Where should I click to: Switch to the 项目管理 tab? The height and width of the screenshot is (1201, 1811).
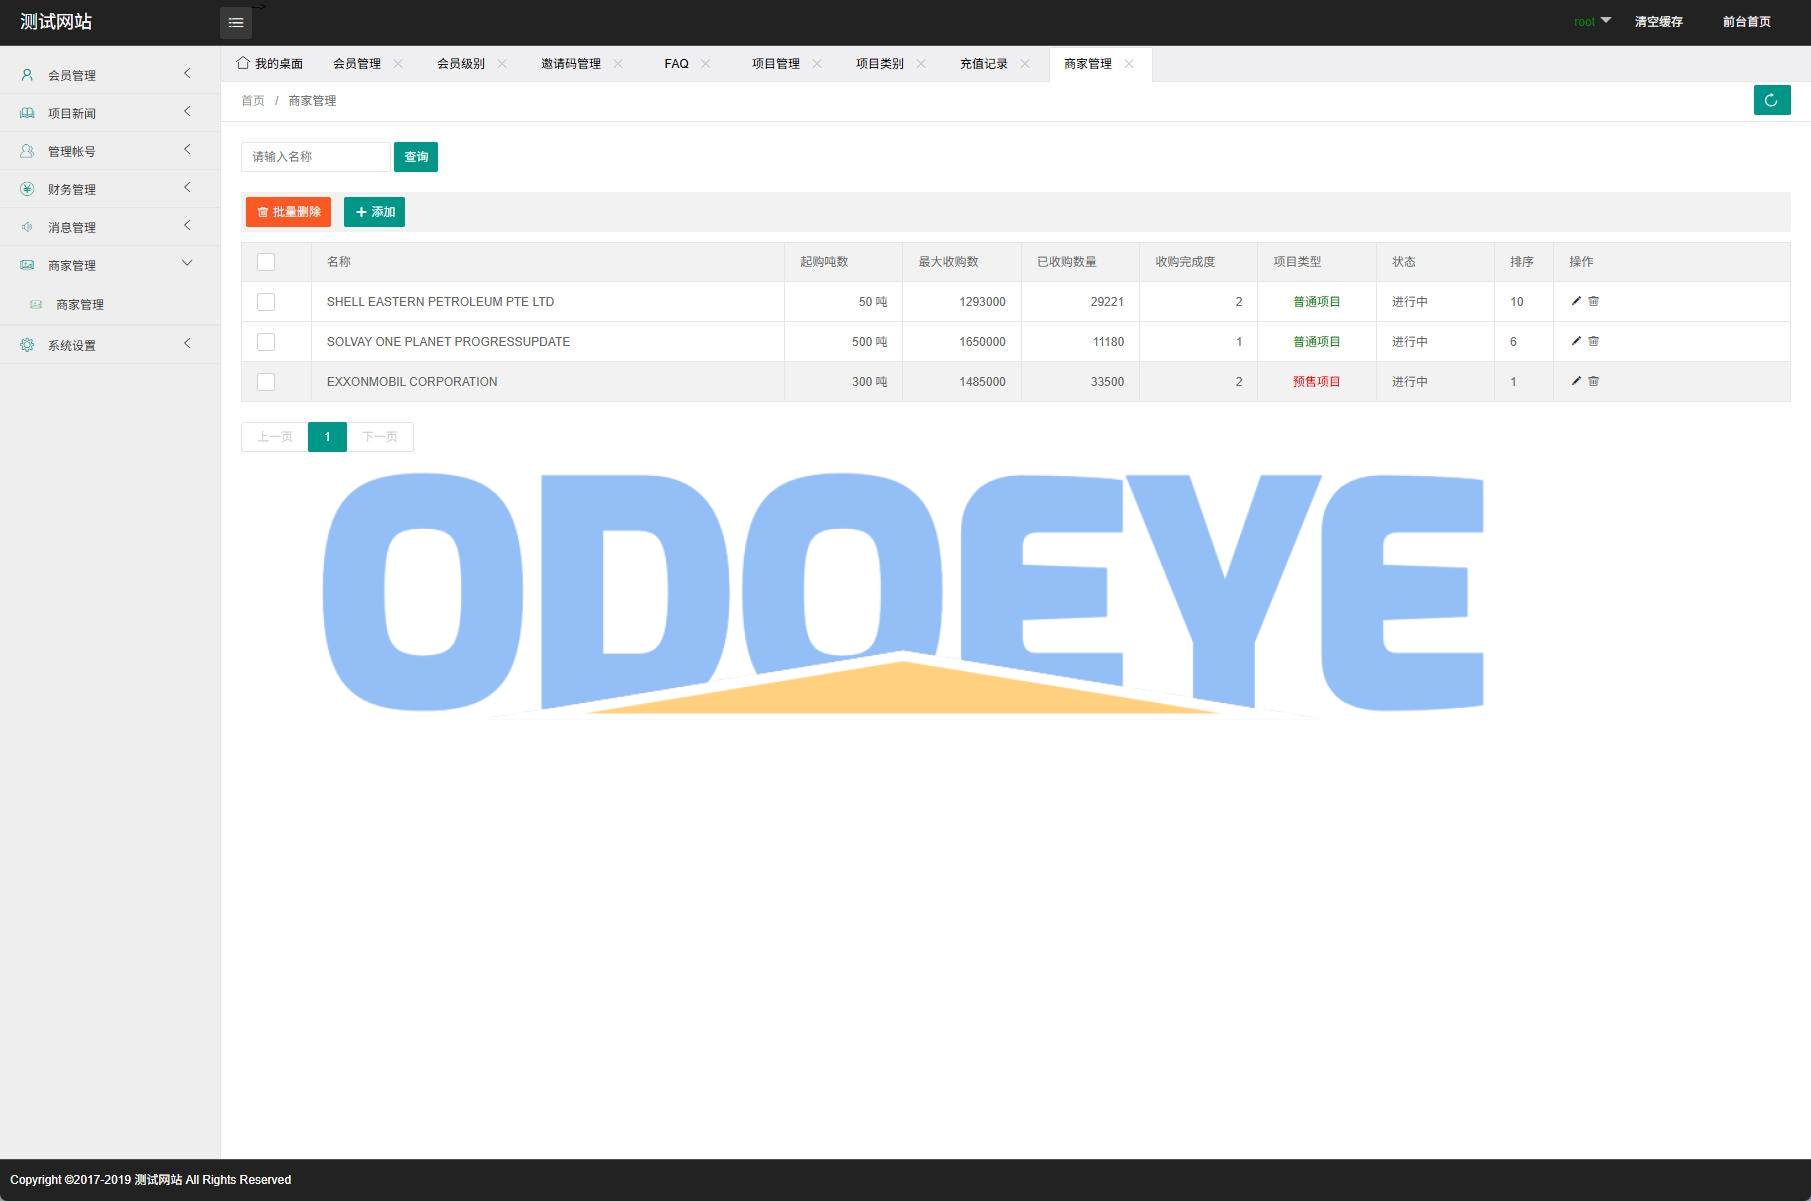[x=776, y=63]
